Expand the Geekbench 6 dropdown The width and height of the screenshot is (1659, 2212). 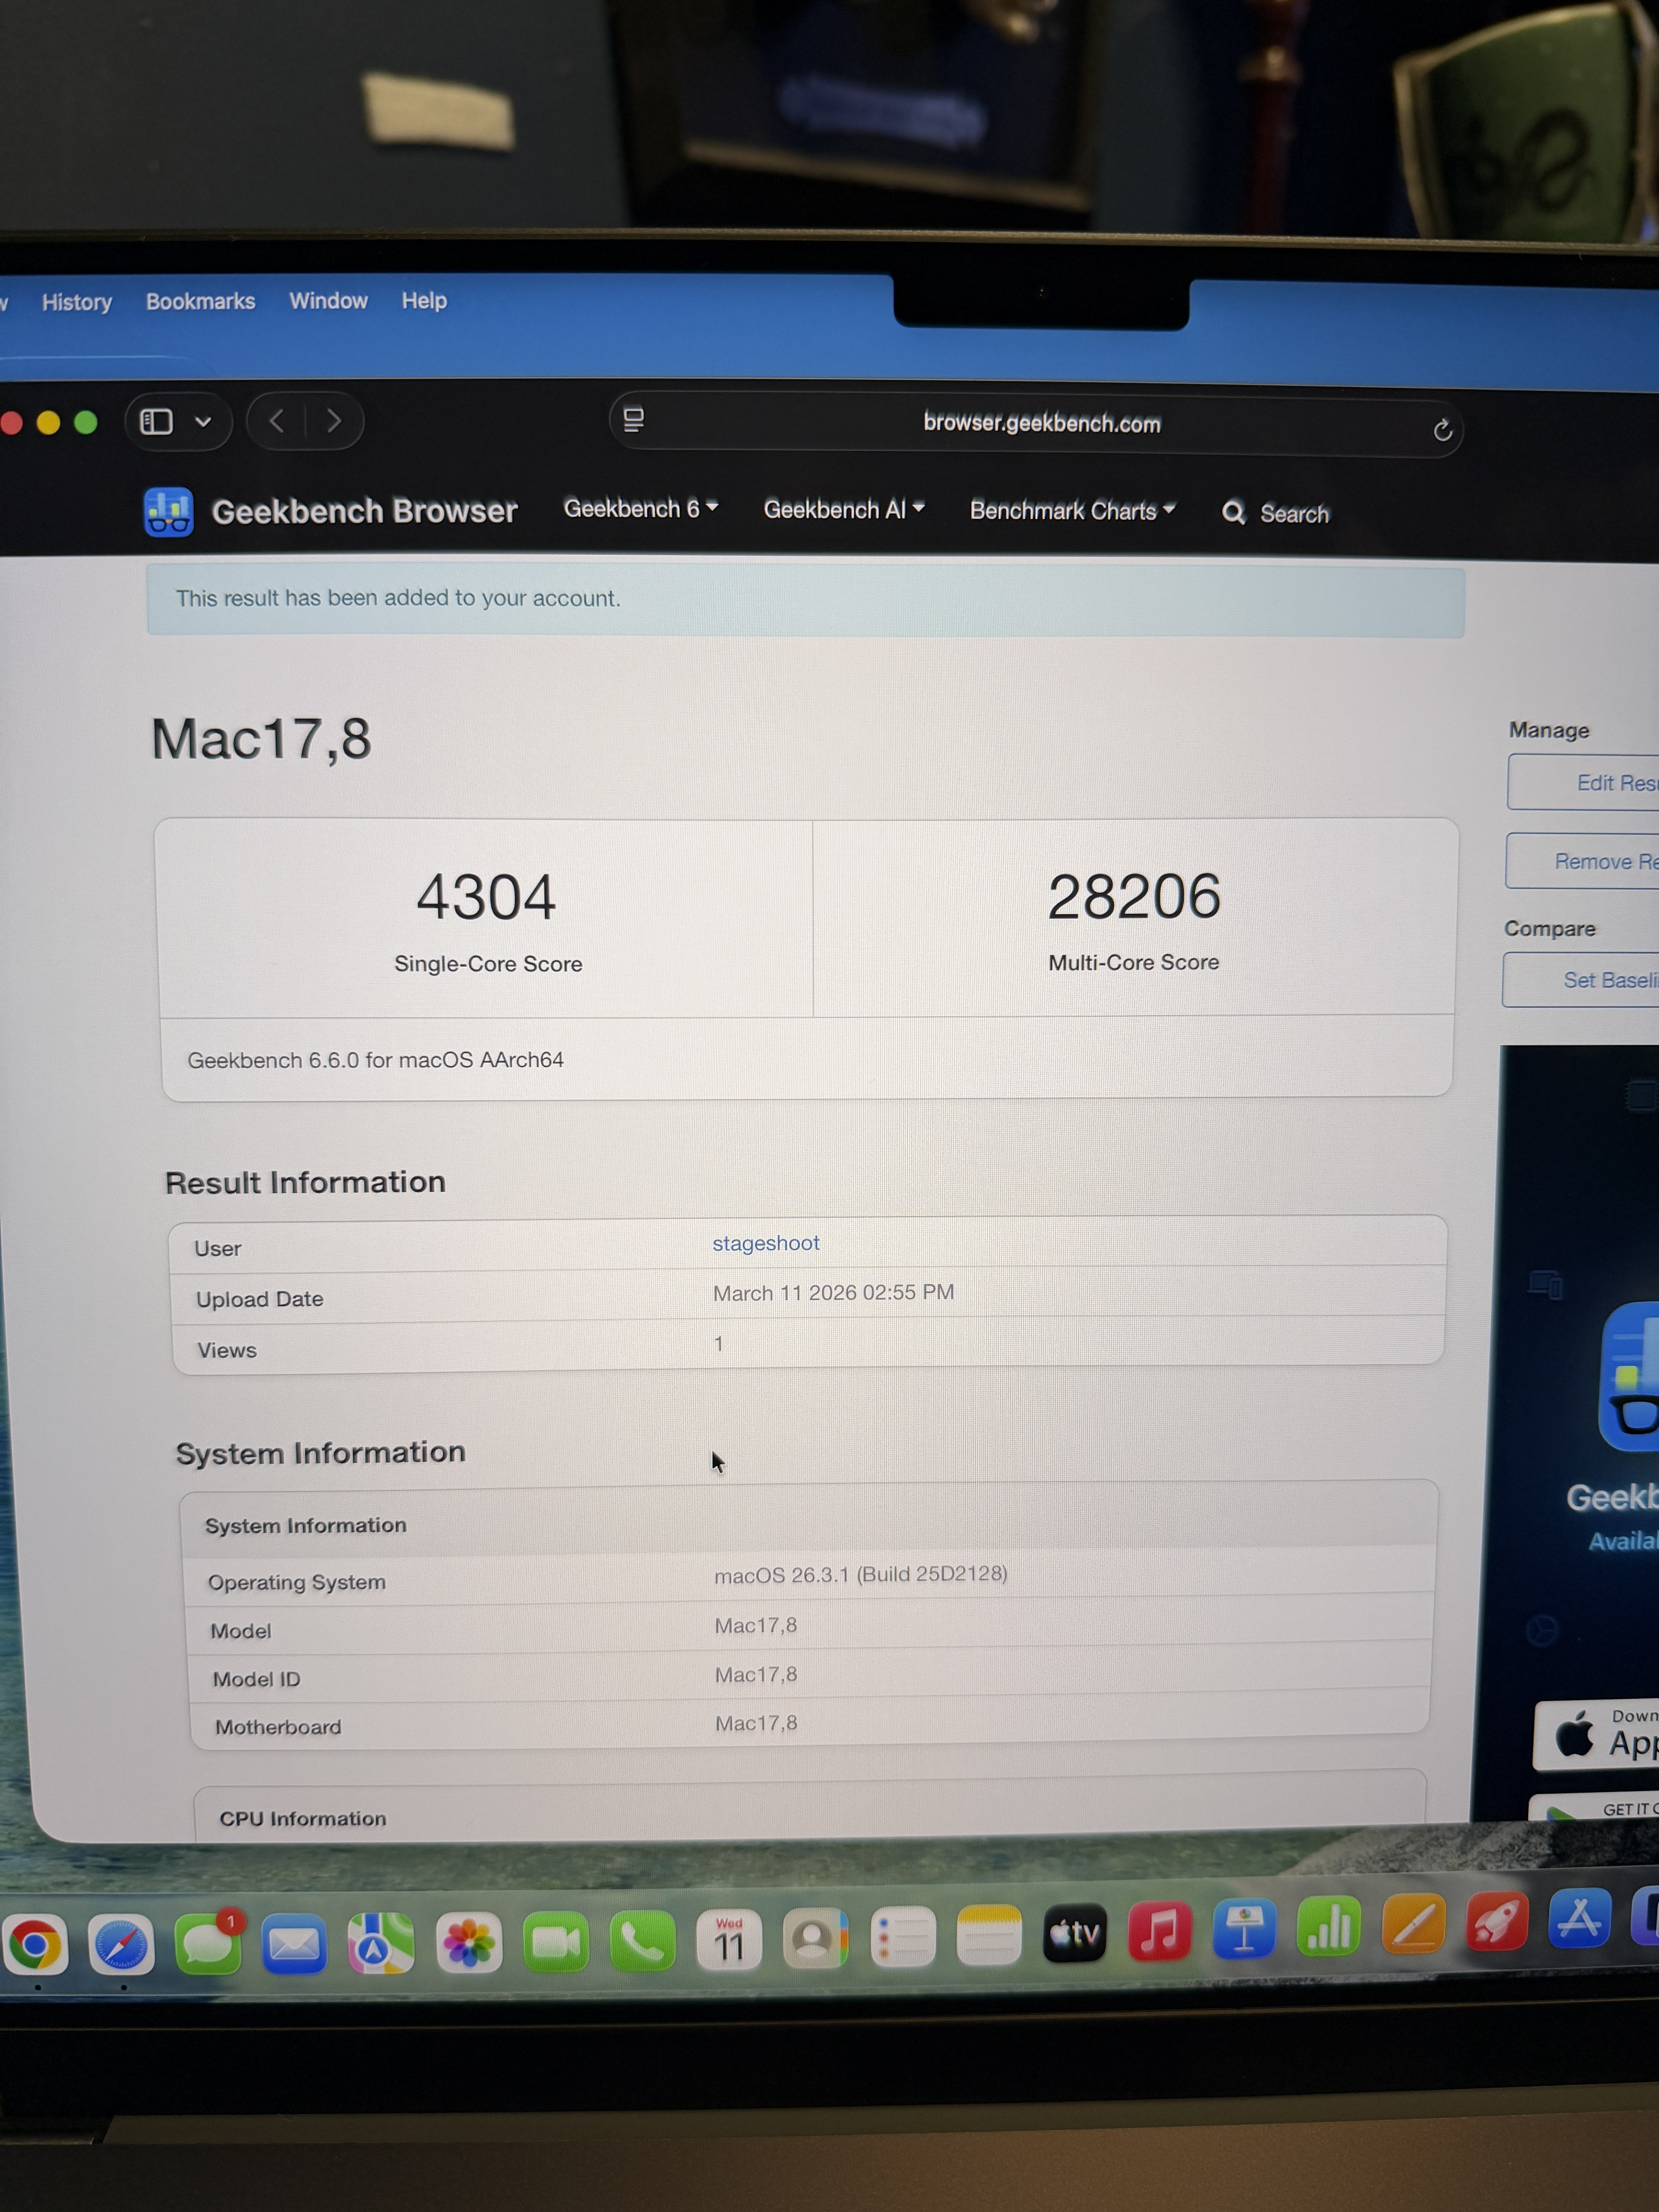pyautogui.click(x=641, y=509)
